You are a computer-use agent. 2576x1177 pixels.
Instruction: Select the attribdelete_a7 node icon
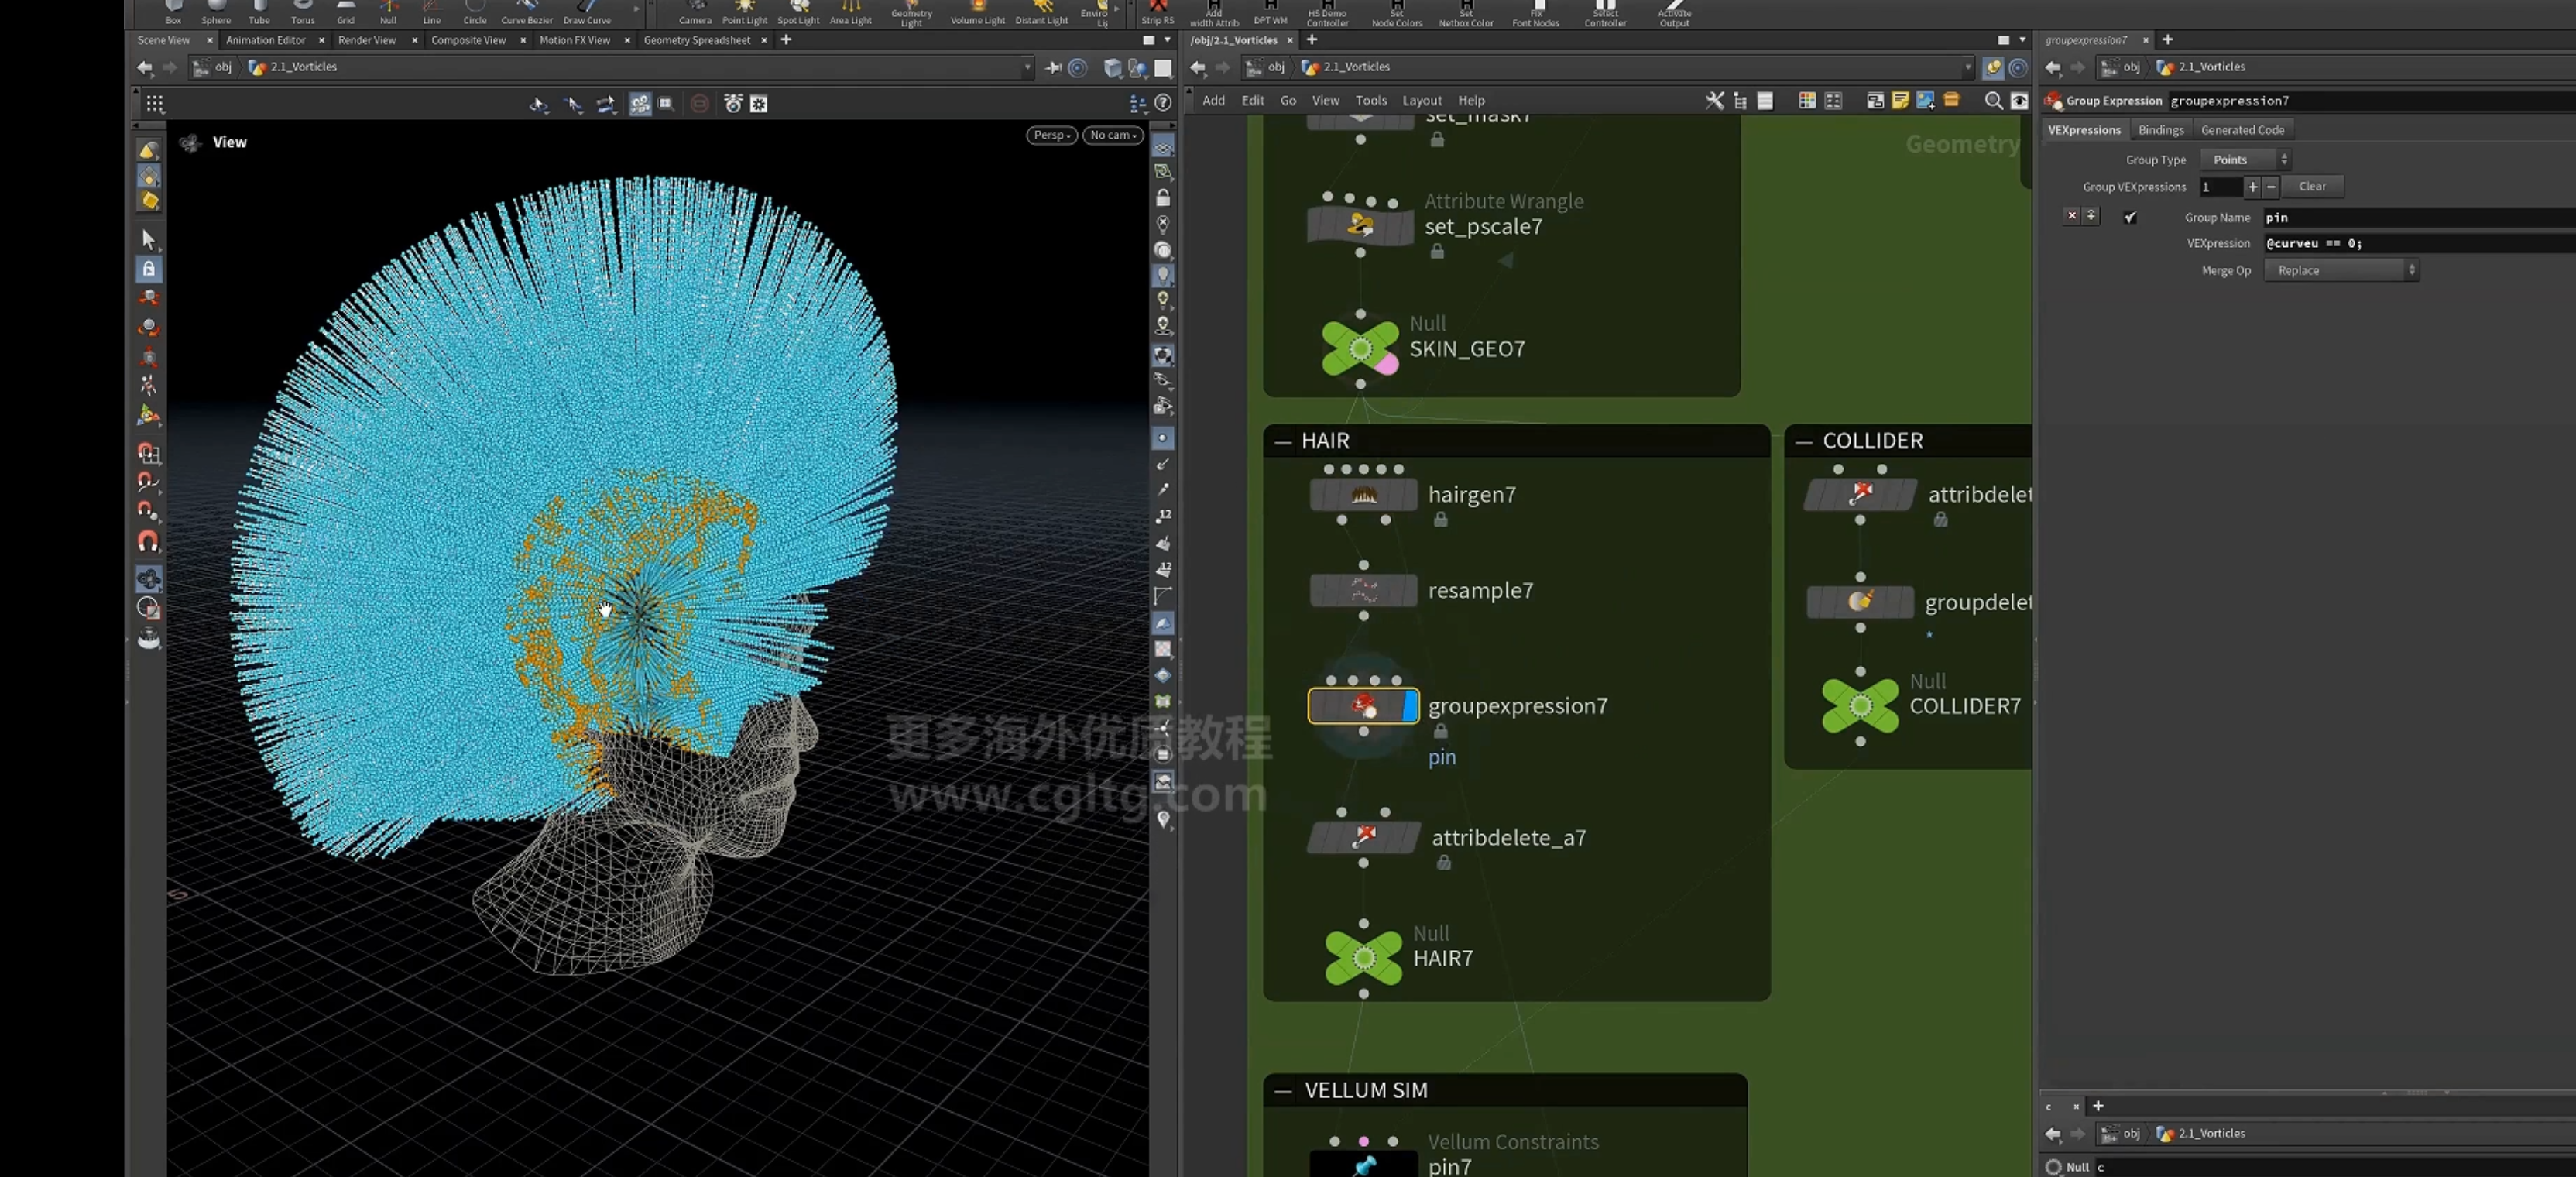tap(1364, 837)
